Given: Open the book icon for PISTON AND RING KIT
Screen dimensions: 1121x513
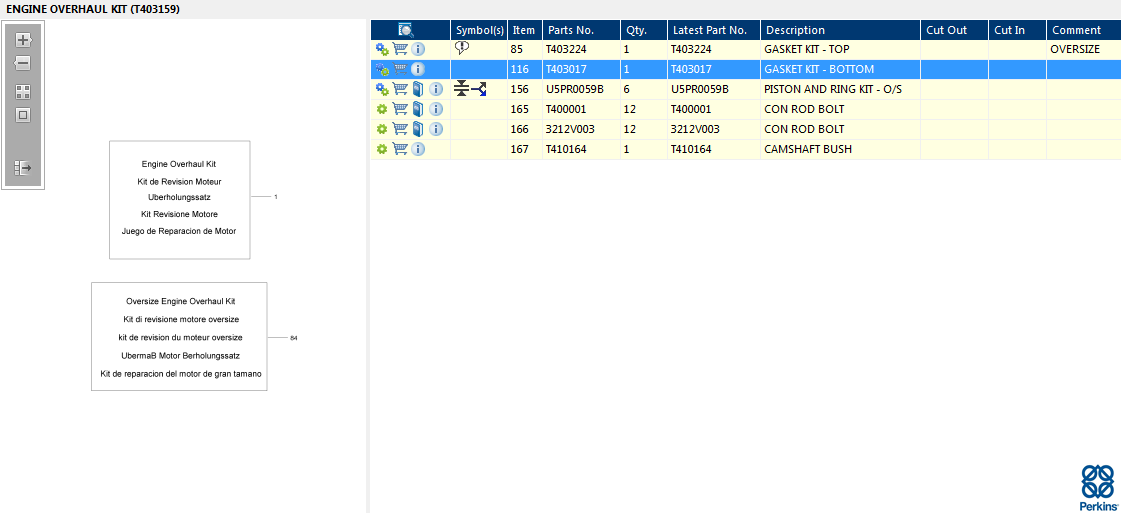Looking at the screenshot, I should 418,89.
